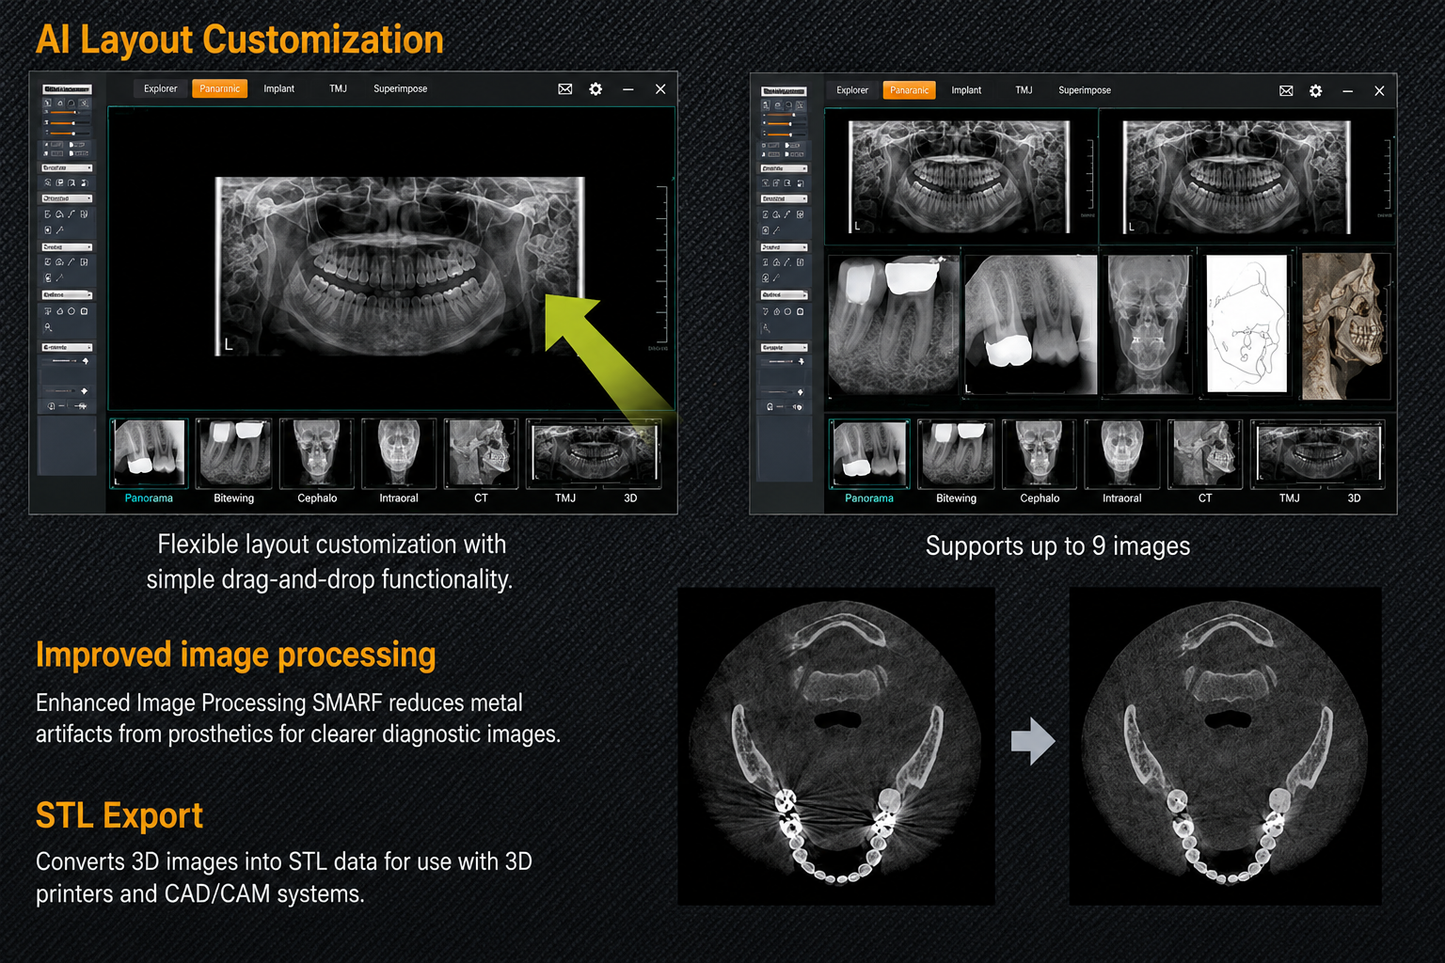Switch to Explorer tab in right window
The width and height of the screenshot is (1445, 963).
(x=852, y=90)
